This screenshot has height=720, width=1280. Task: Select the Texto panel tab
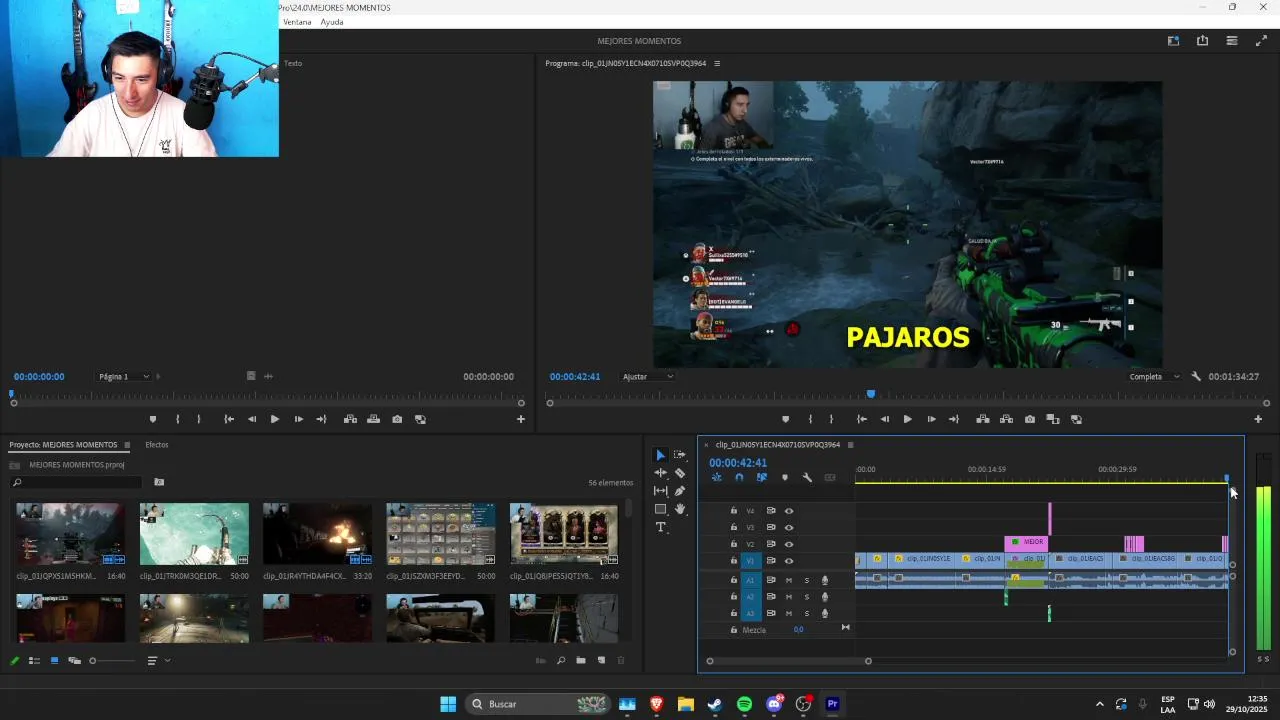(293, 63)
